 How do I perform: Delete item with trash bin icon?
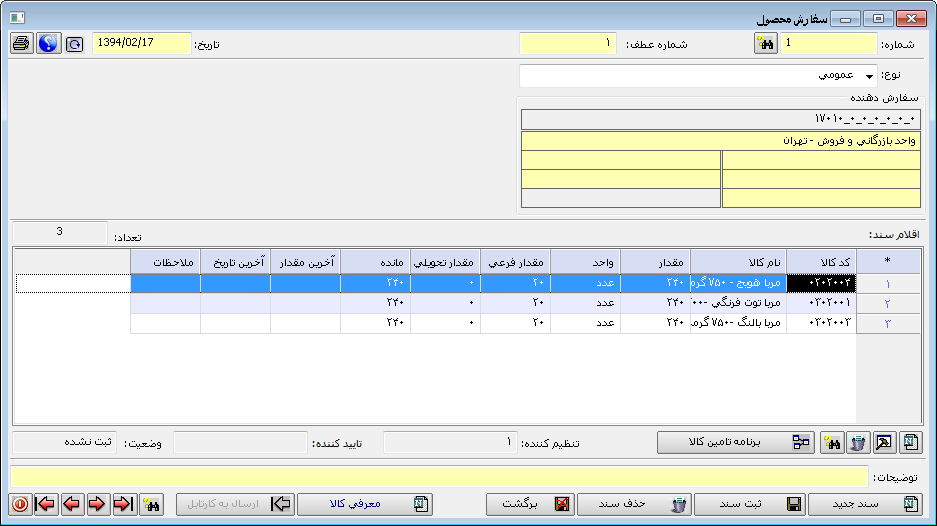(x=858, y=442)
